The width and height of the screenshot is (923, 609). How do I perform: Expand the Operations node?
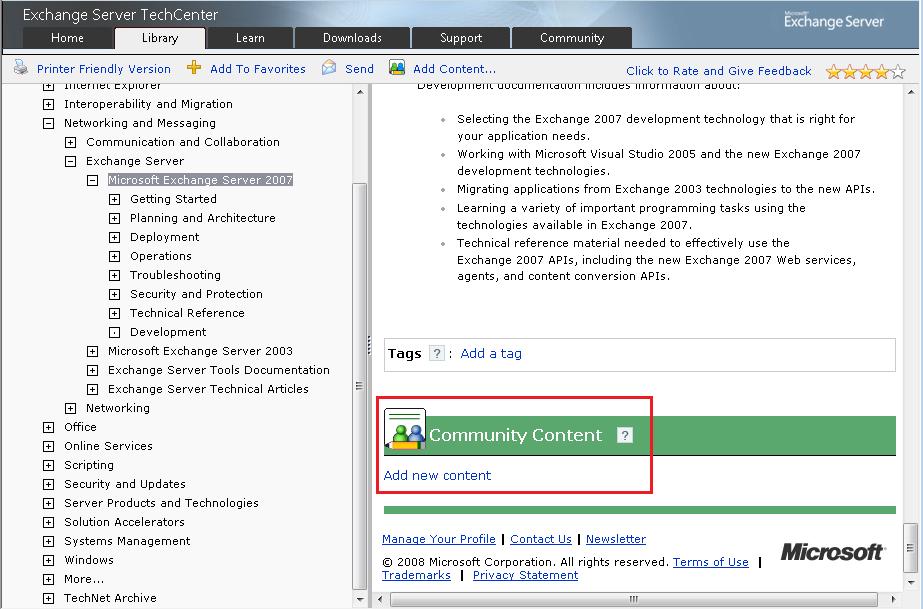tap(114, 257)
